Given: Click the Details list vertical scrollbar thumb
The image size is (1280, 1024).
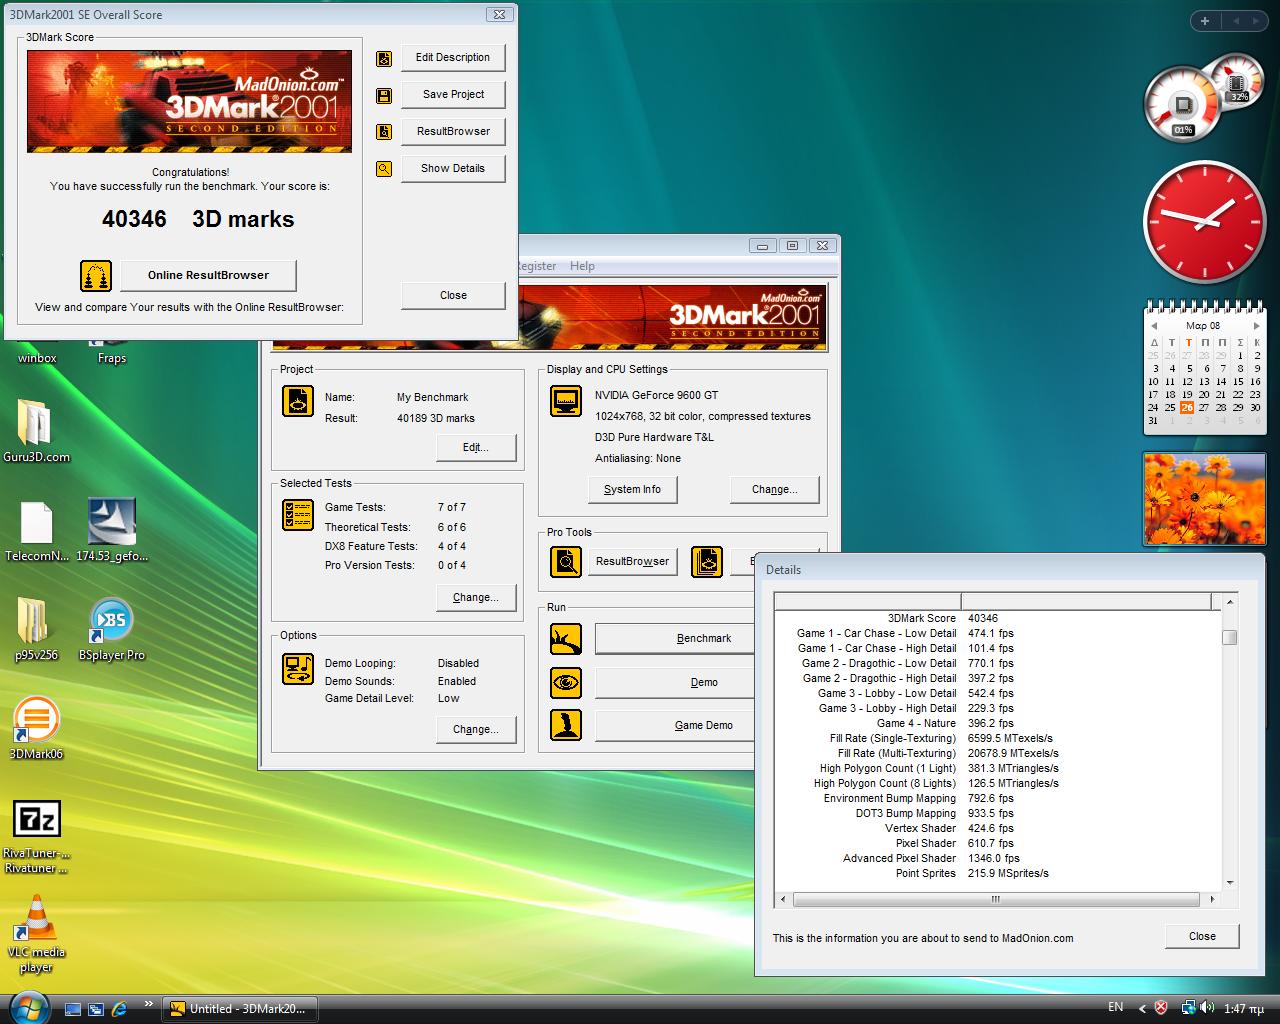Looking at the screenshot, I should click(x=1230, y=638).
